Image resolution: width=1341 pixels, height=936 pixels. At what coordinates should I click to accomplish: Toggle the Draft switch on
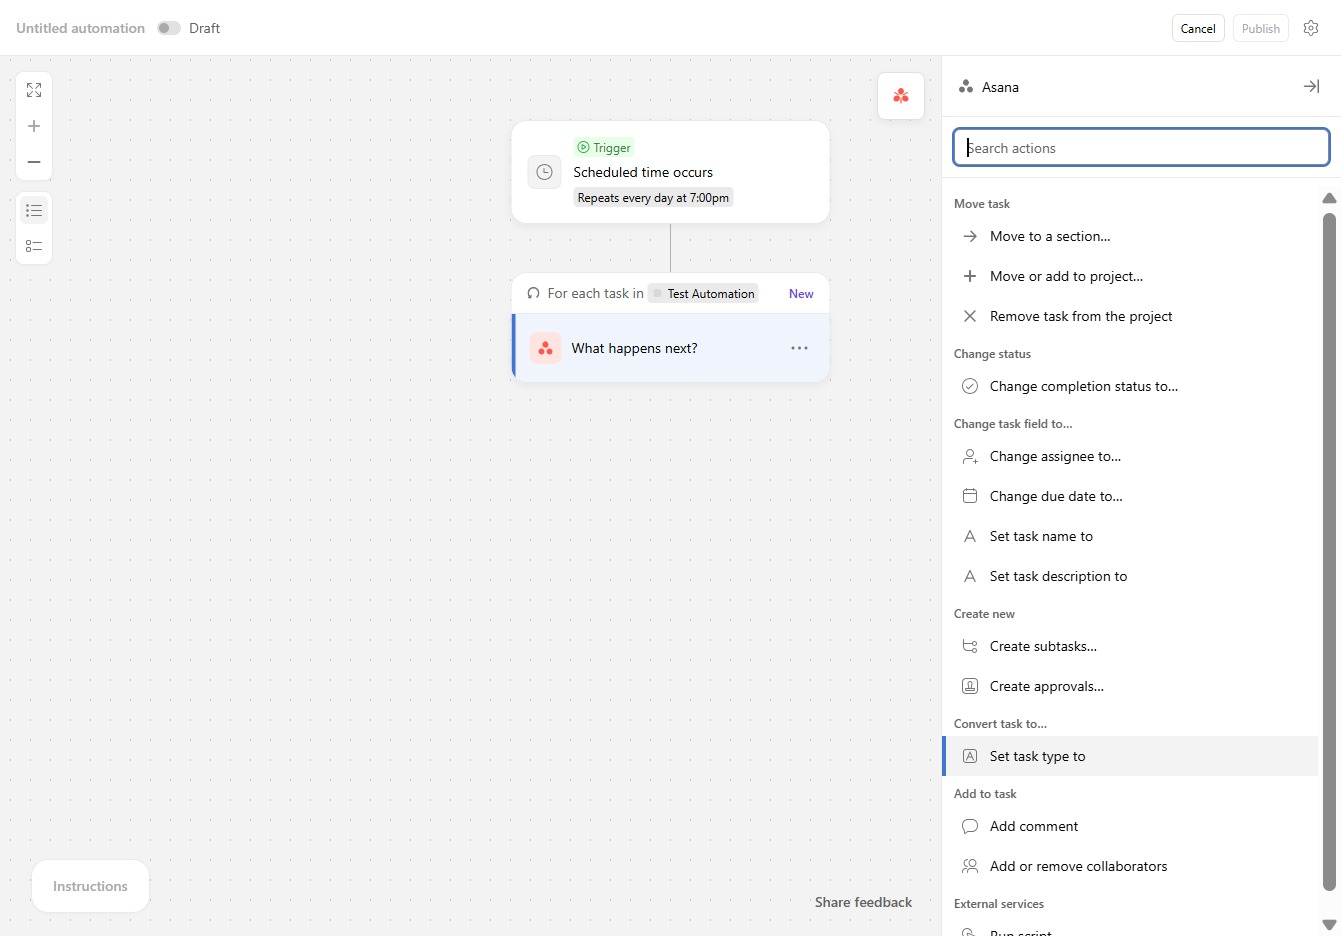[169, 28]
